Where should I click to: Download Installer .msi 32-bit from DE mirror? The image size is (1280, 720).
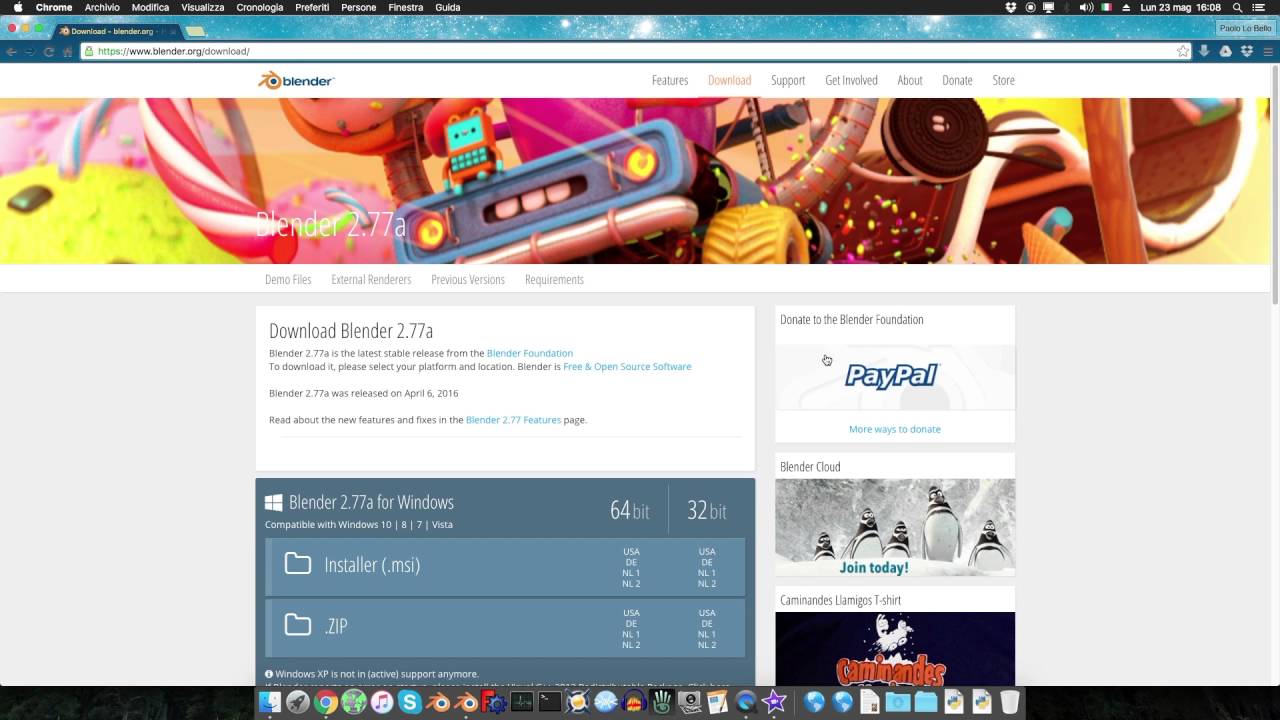point(707,563)
